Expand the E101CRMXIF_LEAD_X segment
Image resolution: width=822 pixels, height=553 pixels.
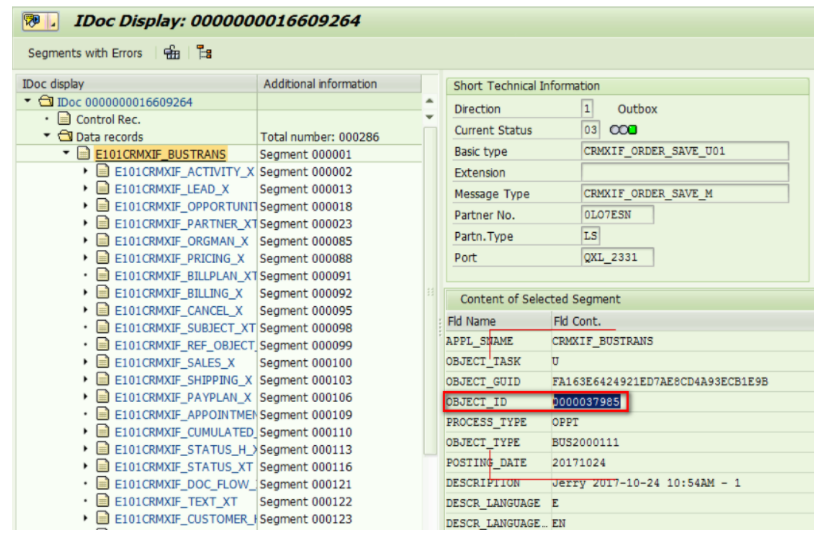coord(85,188)
